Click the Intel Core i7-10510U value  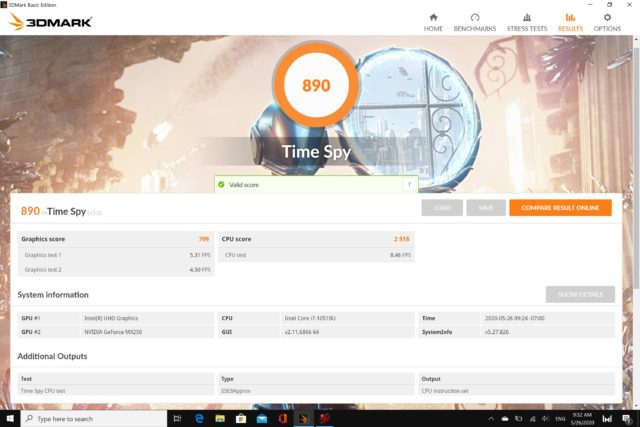(310, 318)
